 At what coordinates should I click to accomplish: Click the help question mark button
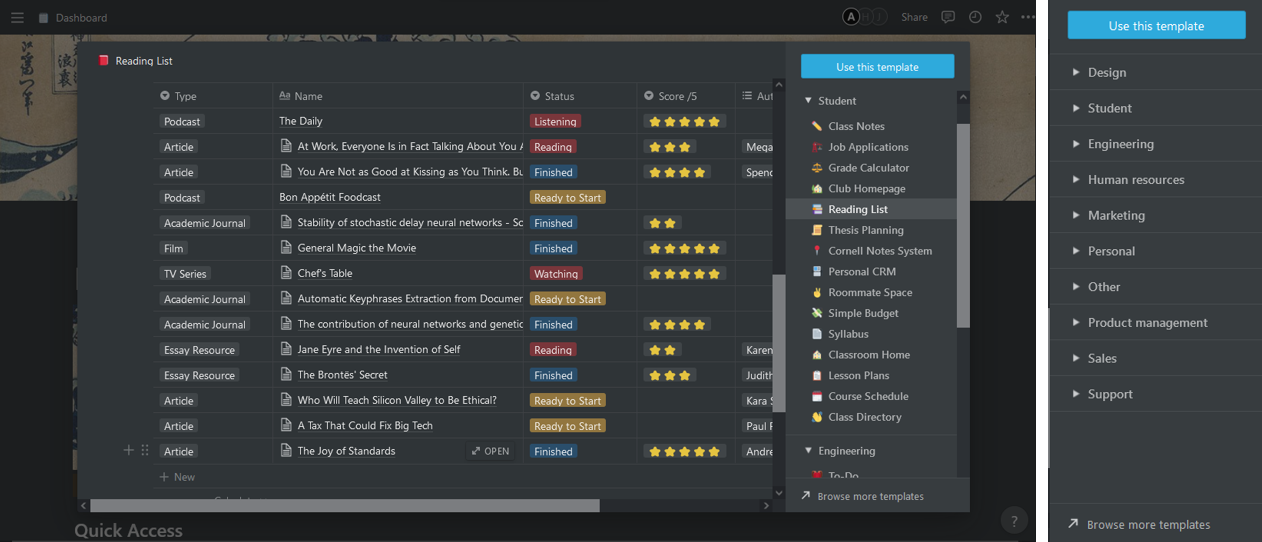click(1014, 520)
